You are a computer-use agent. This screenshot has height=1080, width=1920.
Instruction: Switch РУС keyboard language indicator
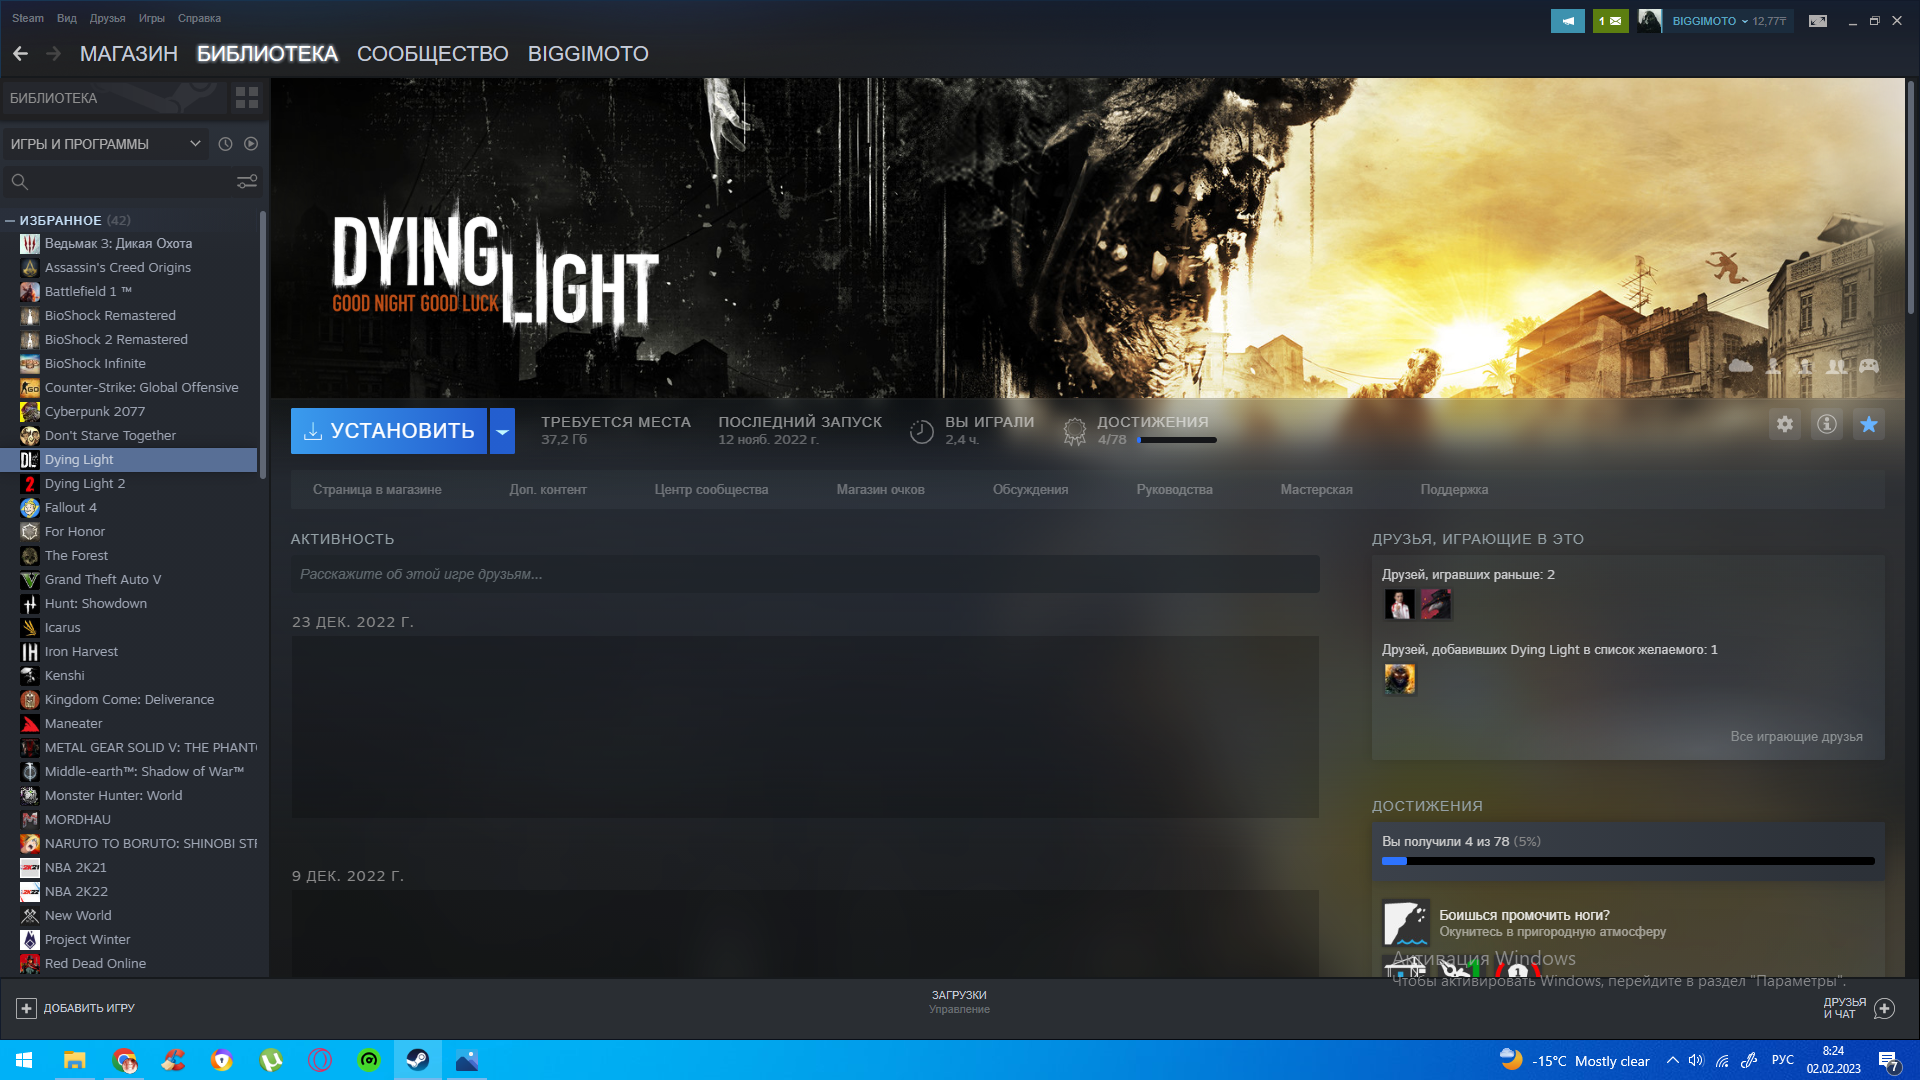(1782, 1060)
